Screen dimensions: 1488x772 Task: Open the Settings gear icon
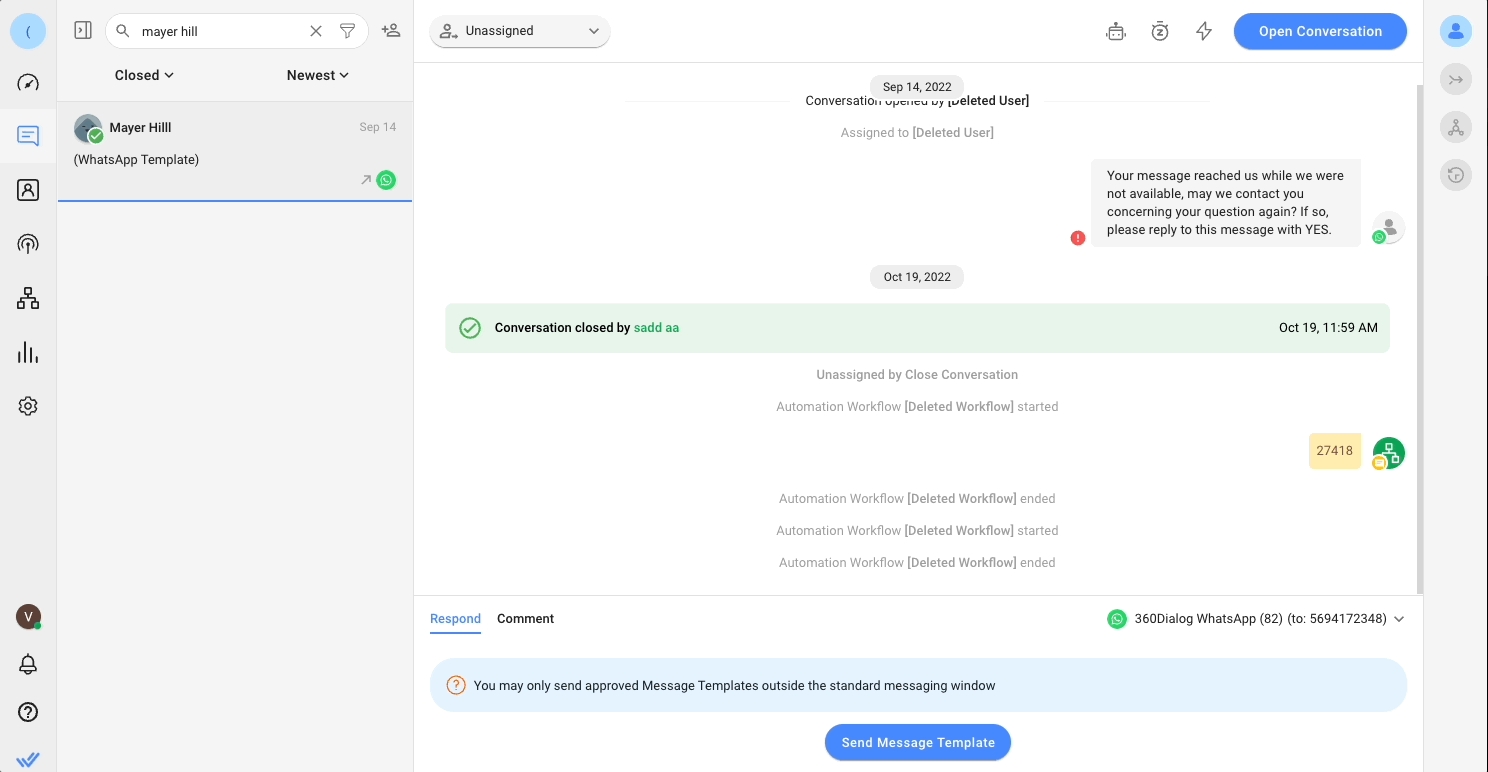point(28,406)
